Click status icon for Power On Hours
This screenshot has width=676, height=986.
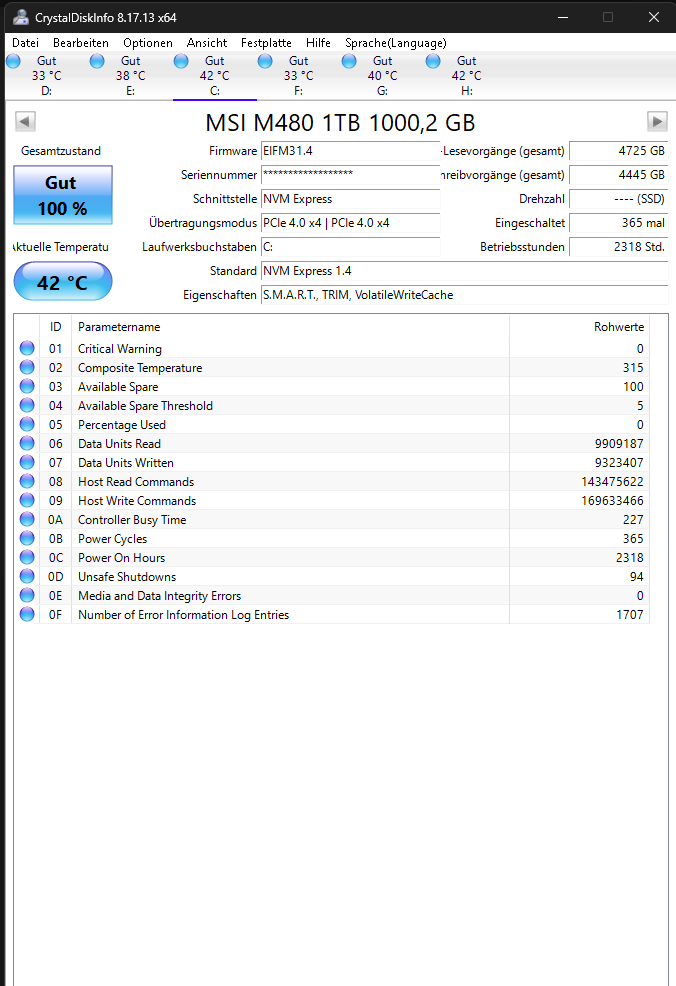(x=27, y=557)
